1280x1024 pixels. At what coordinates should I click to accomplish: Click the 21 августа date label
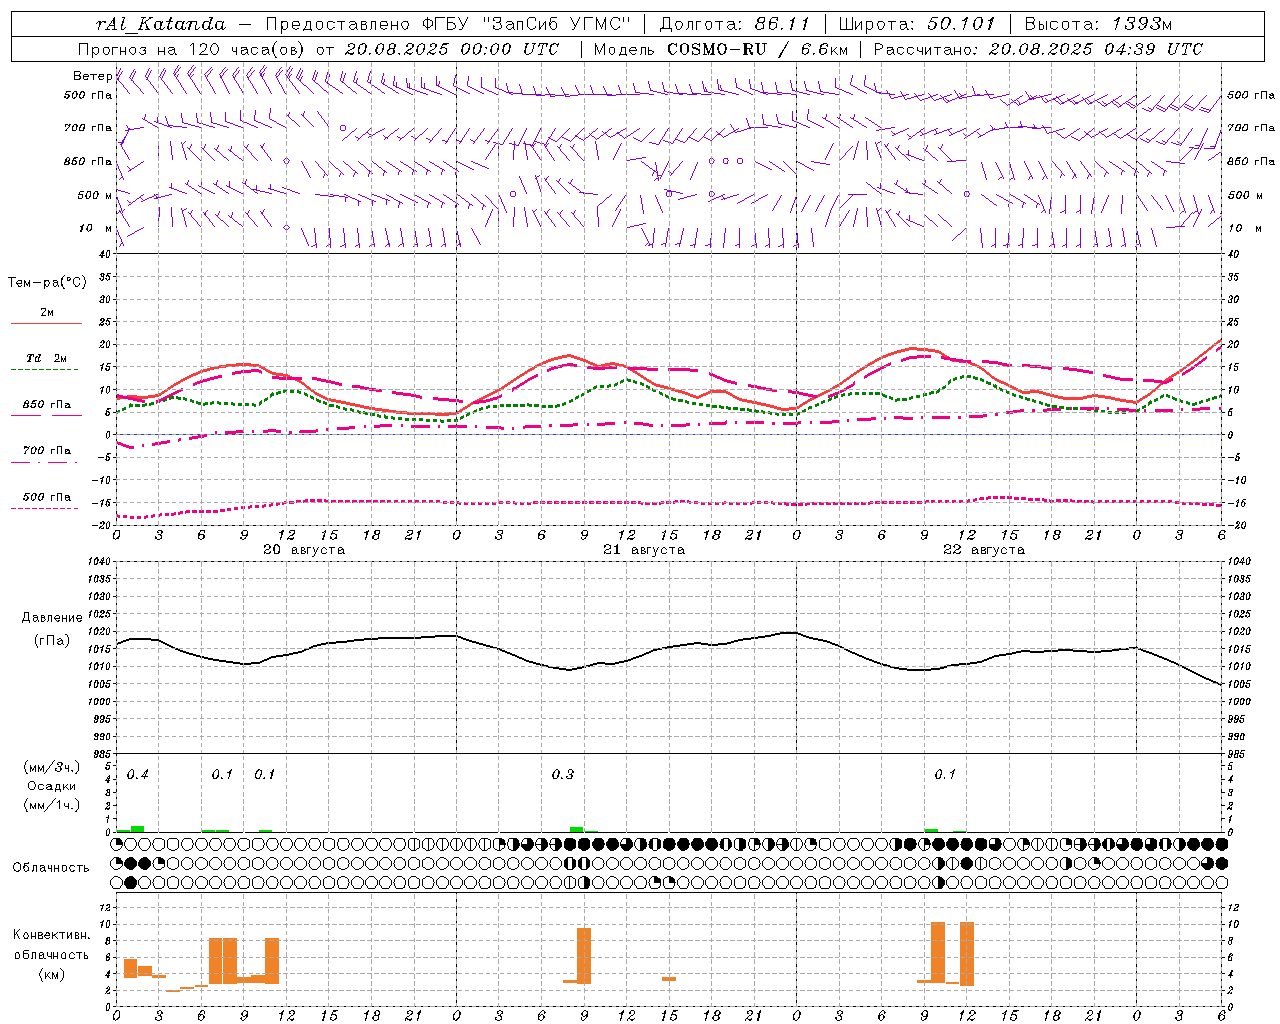point(644,550)
